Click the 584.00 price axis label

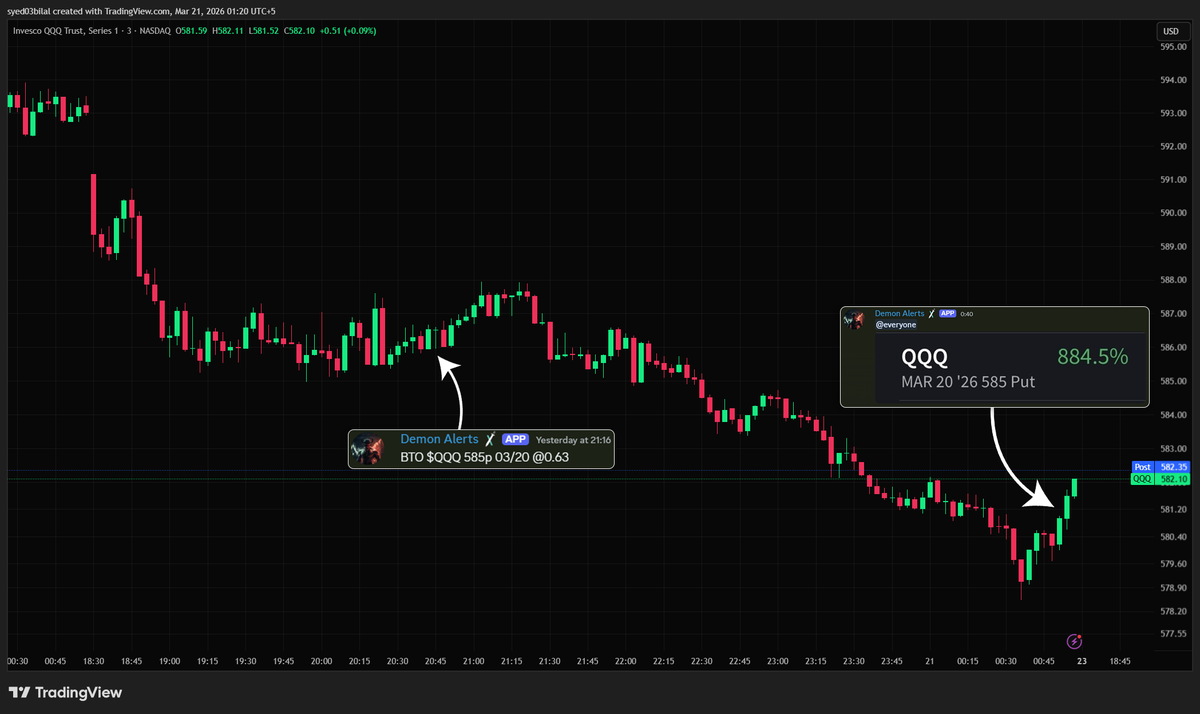click(x=1173, y=414)
